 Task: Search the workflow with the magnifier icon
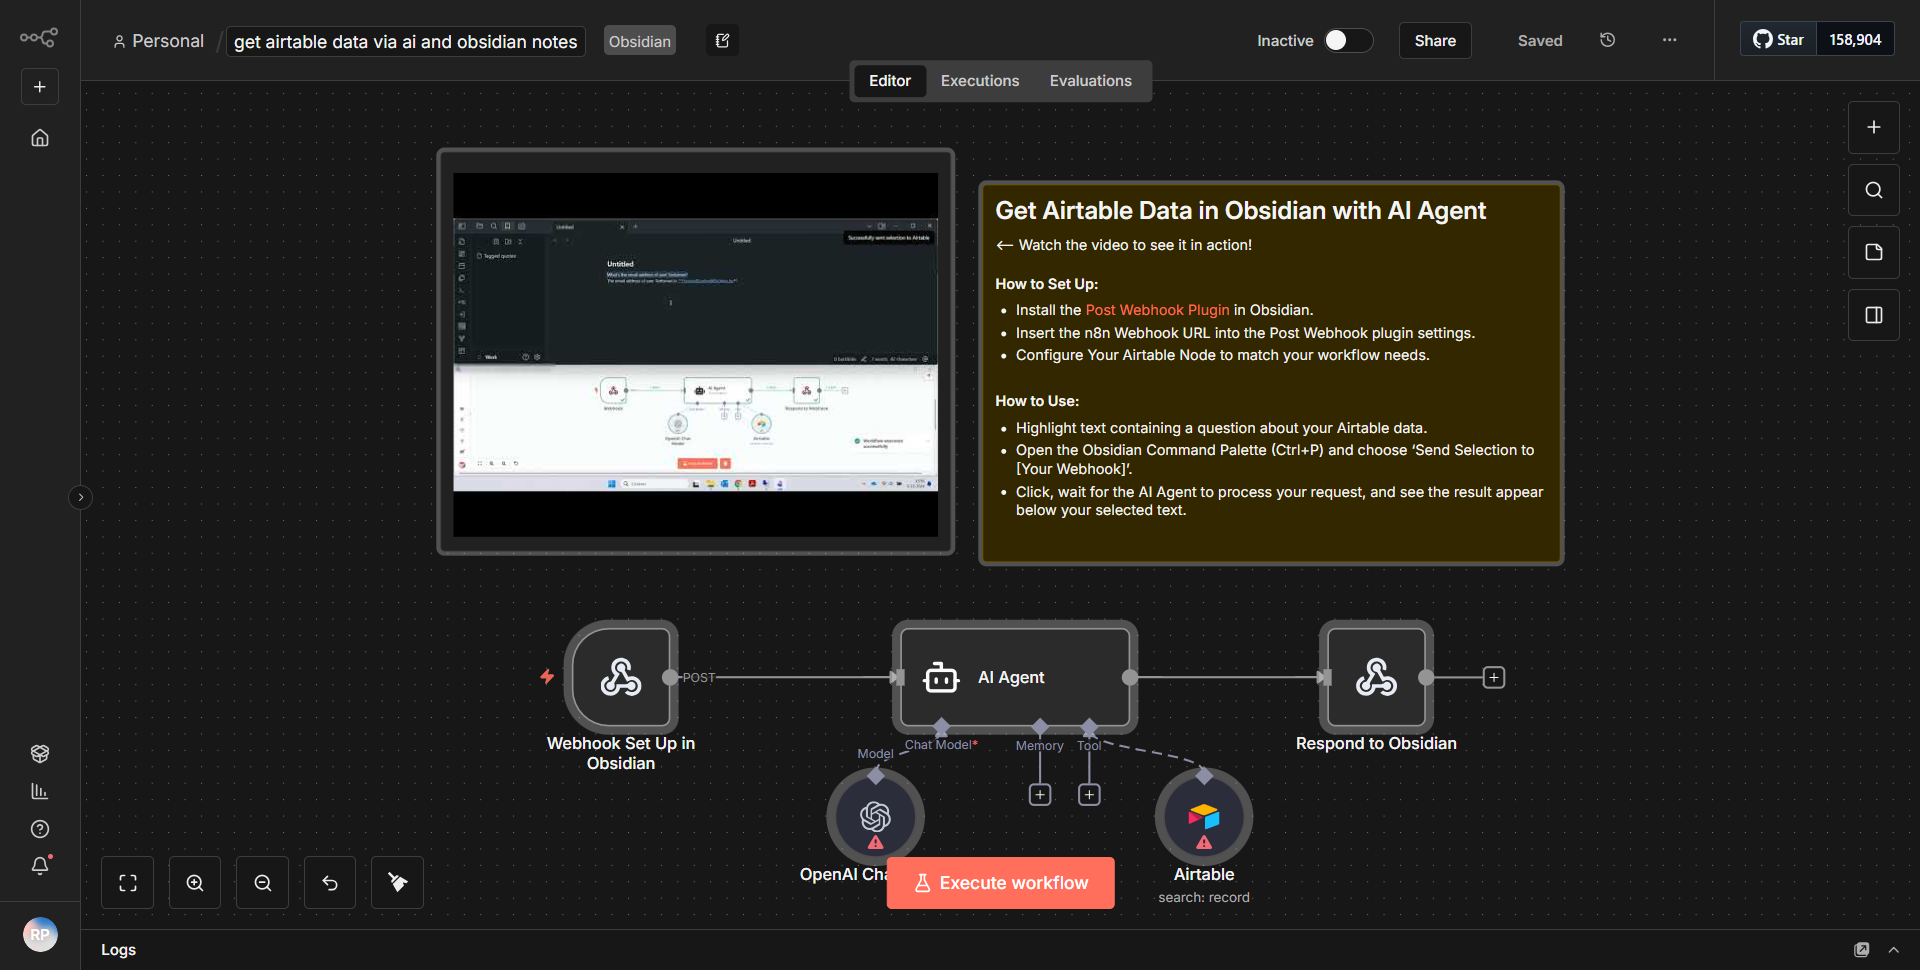point(1873,189)
